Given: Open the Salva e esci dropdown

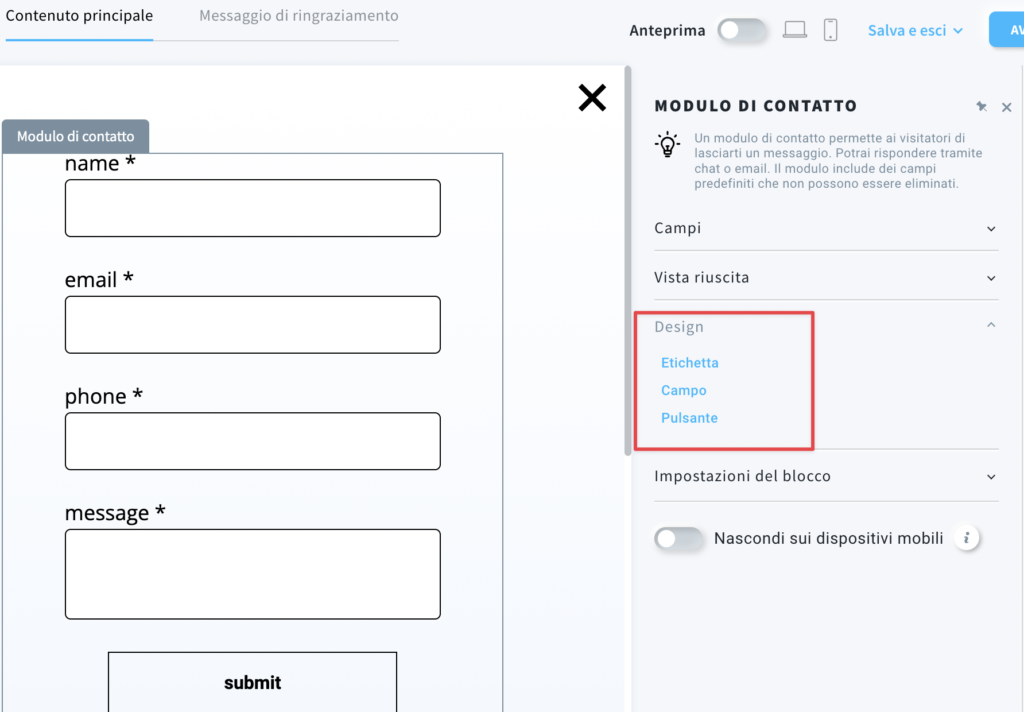Looking at the screenshot, I should (915, 31).
